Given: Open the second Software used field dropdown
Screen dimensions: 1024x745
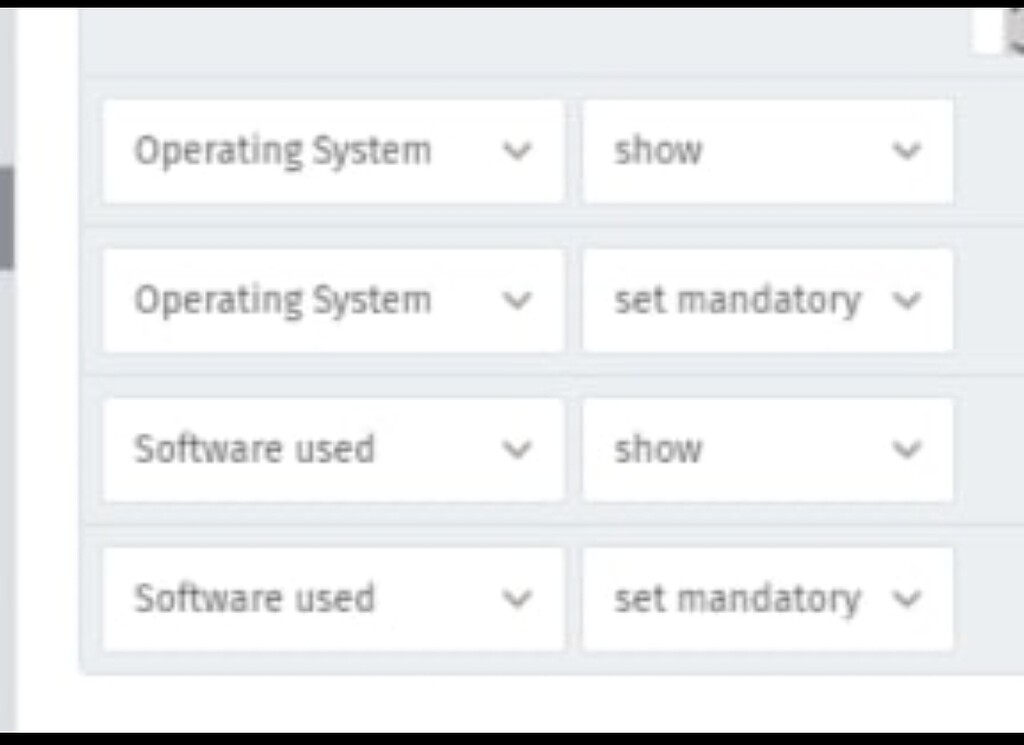Looking at the screenshot, I should [332, 598].
